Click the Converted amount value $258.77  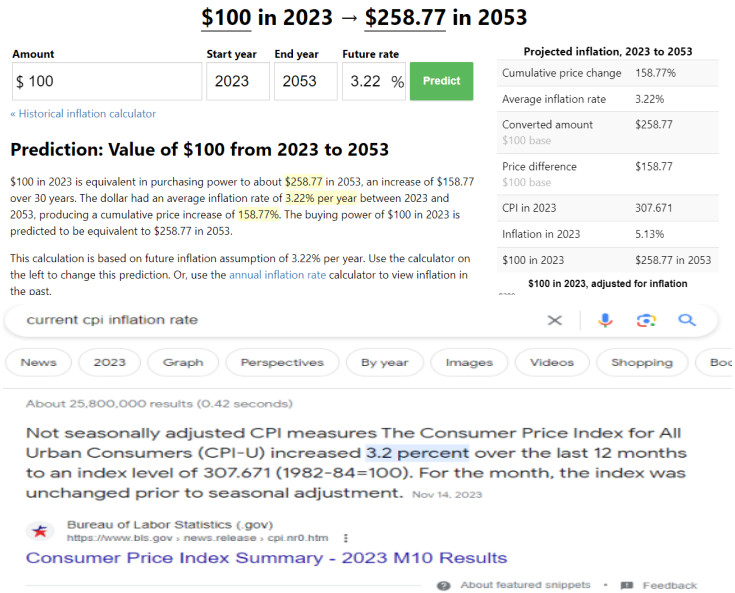coord(653,124)
